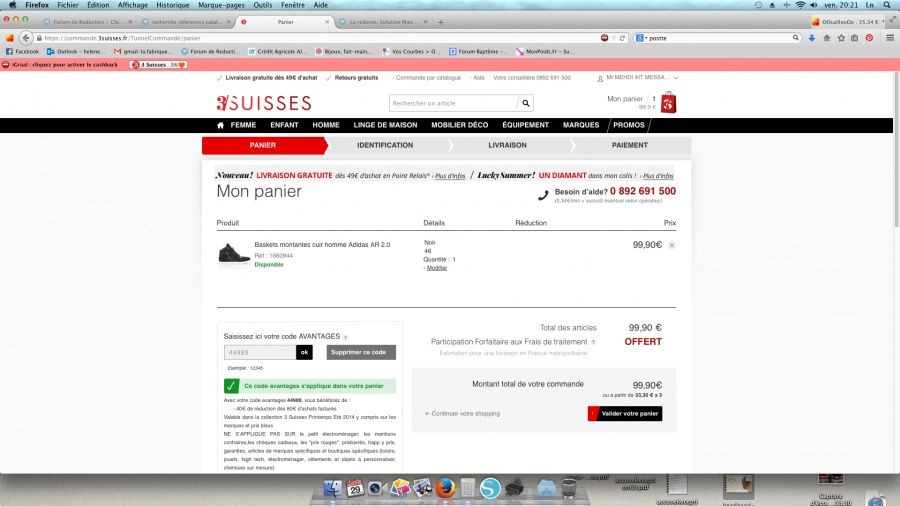The height and width of the screenshot is (506, 900).
Task: Open the Firefox hamburger menu
Action: pos(890,38)
